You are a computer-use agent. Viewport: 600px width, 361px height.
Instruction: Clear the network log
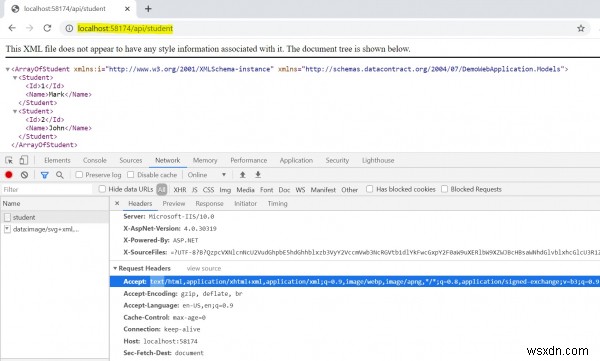[x=24, y=175]
